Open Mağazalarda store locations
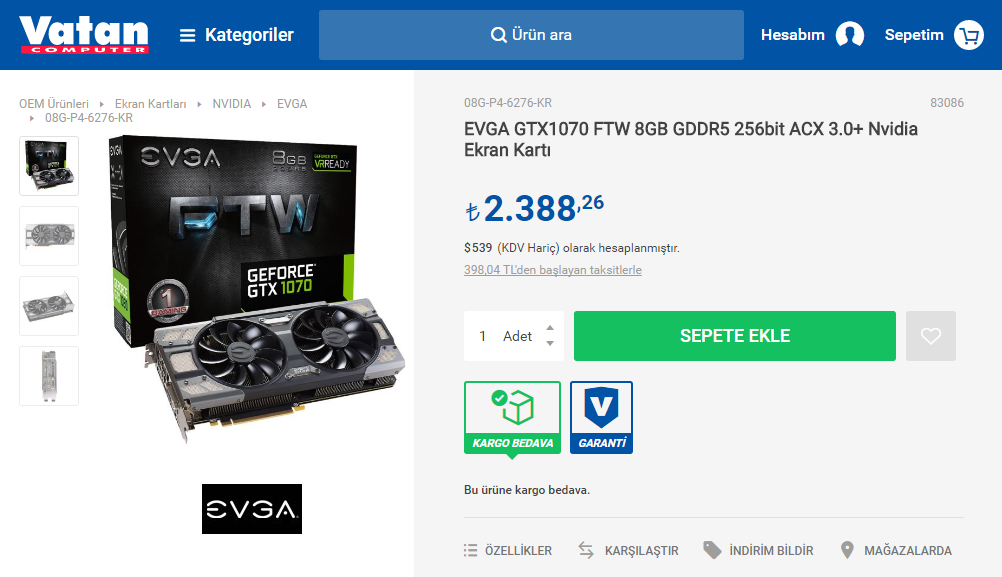This screenshot has width=1002, height=577. (896, 550)
